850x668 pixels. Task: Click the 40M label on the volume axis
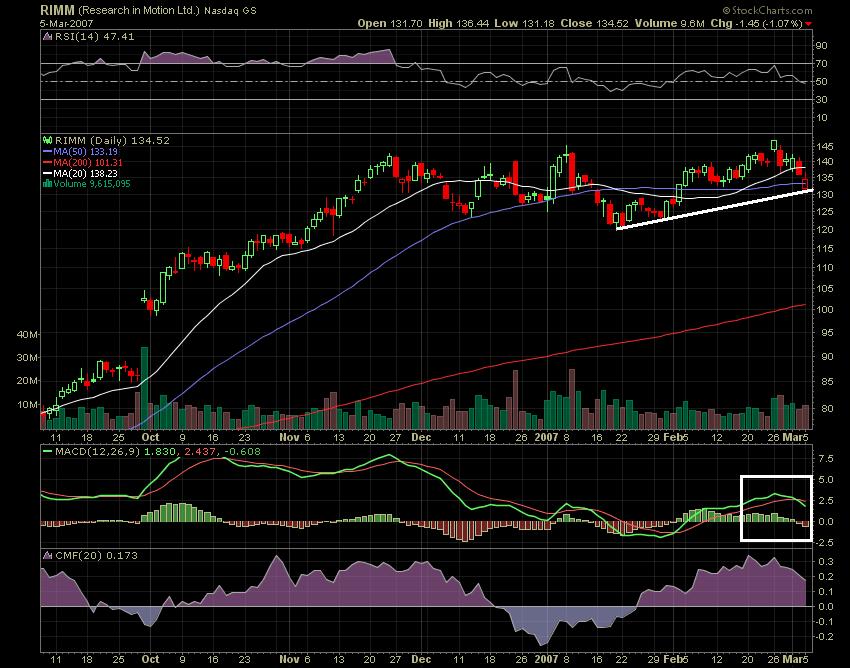pyautogui.click(x=28, y=335)
